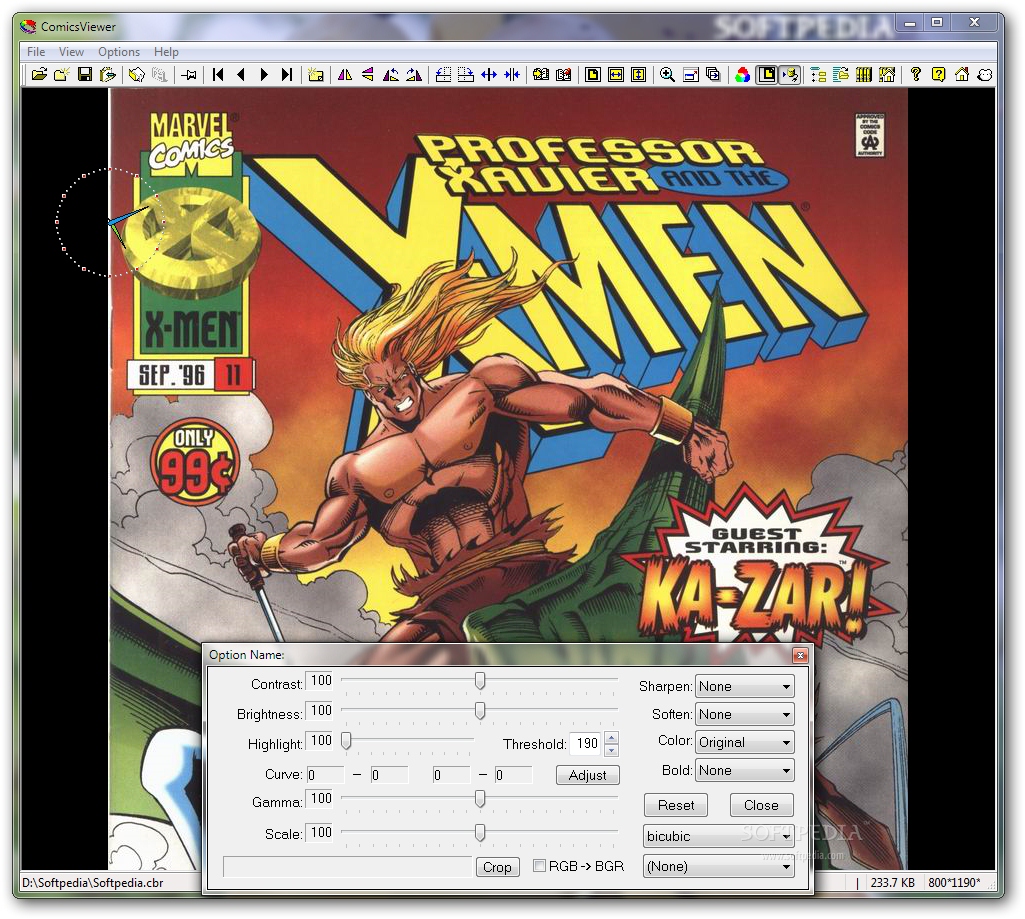Click the flip vertical triangles icon

point(368,75)
